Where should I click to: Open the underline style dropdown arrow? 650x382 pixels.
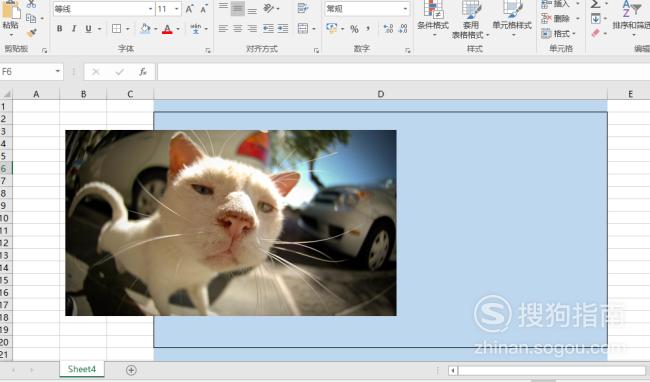99,29
